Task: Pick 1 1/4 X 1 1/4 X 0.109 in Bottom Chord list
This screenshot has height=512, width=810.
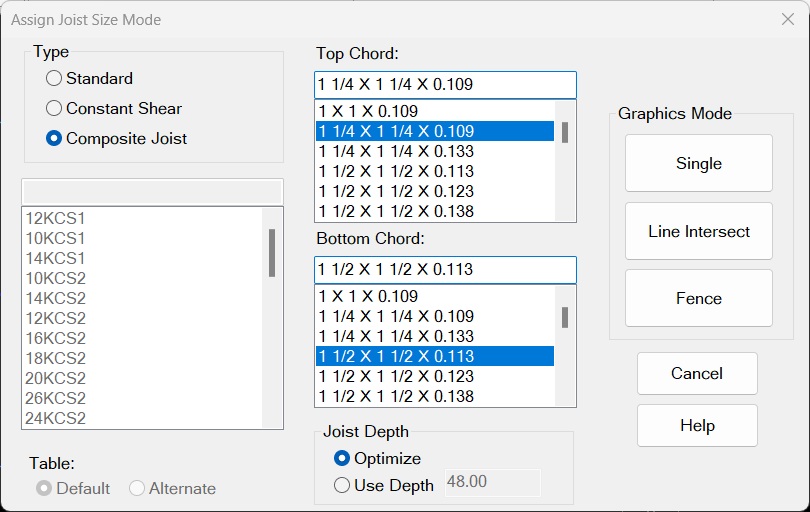Action: [x=435, y=316]
